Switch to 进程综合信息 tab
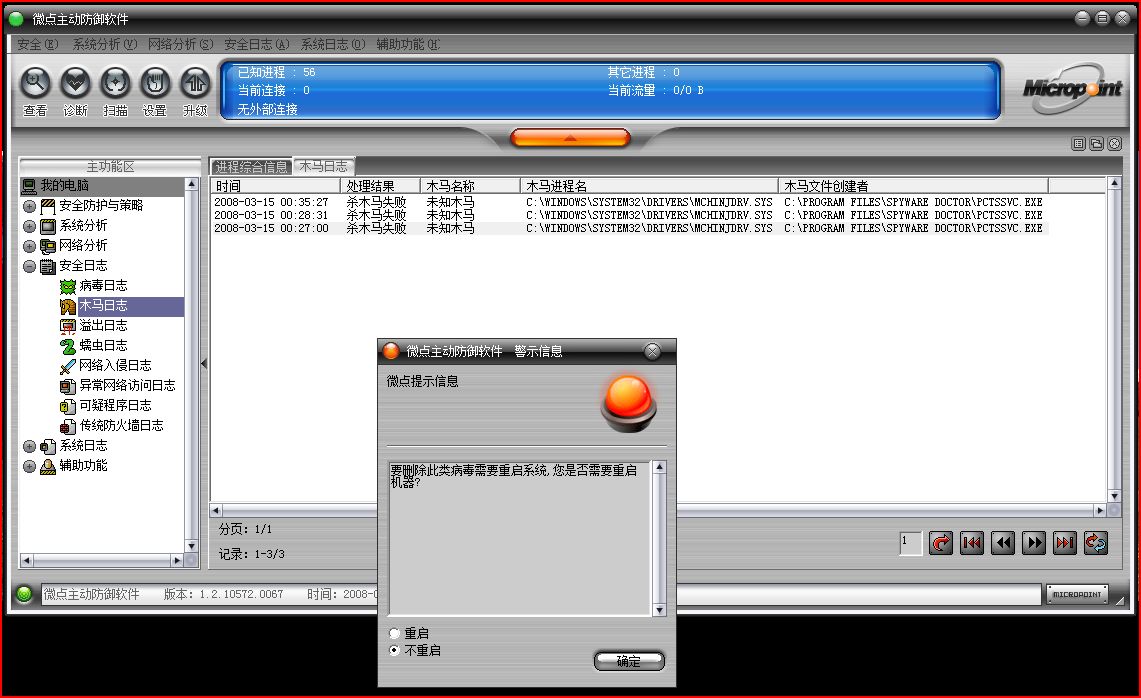 tap(251, 167)
